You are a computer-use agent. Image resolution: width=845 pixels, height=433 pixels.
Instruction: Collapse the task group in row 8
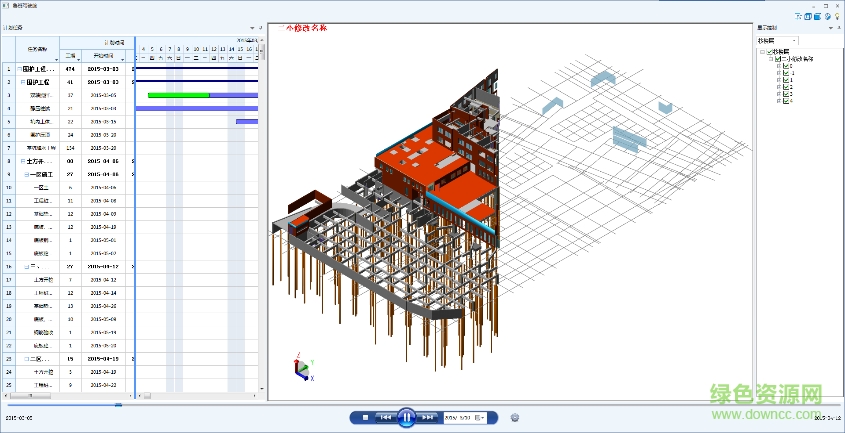coord(22,160)
